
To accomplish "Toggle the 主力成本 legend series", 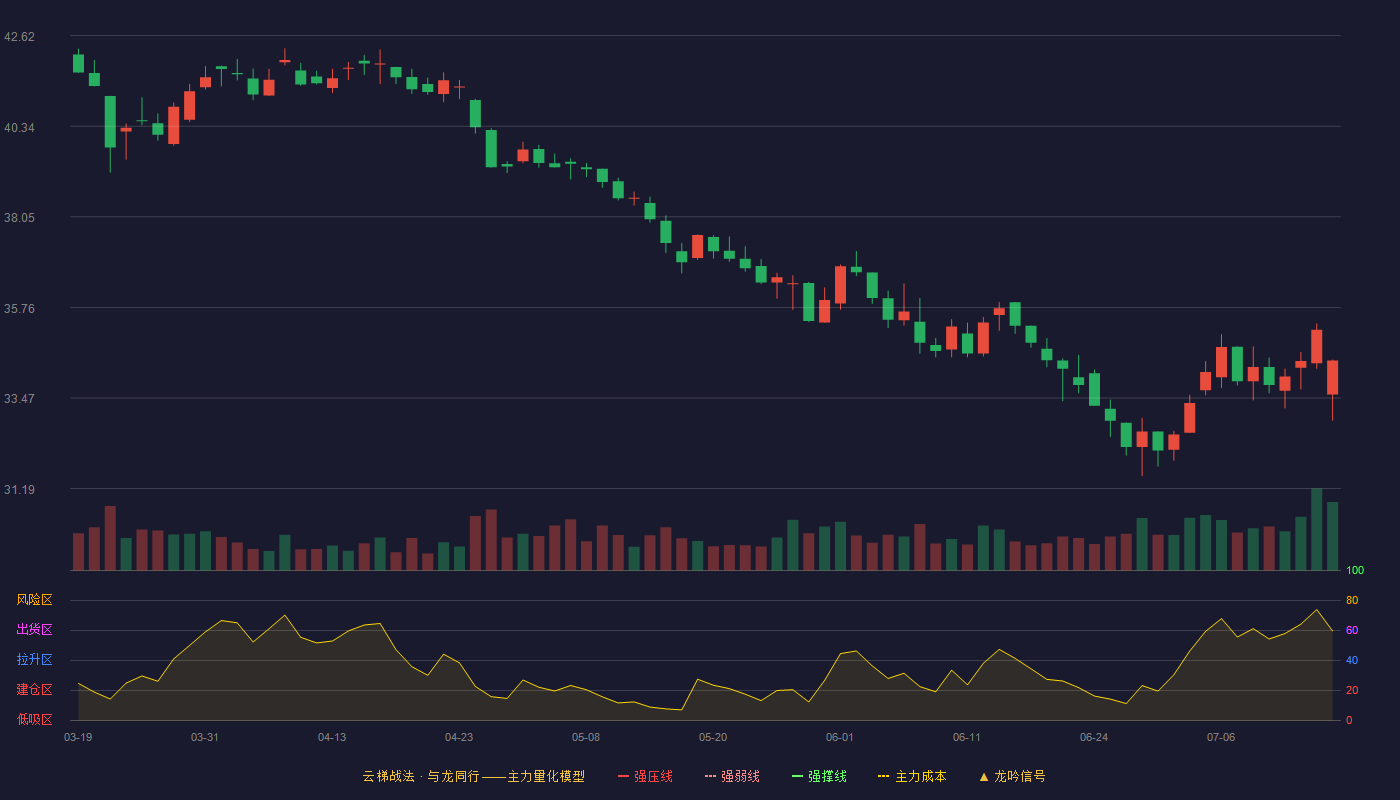I will pos(912,776).
